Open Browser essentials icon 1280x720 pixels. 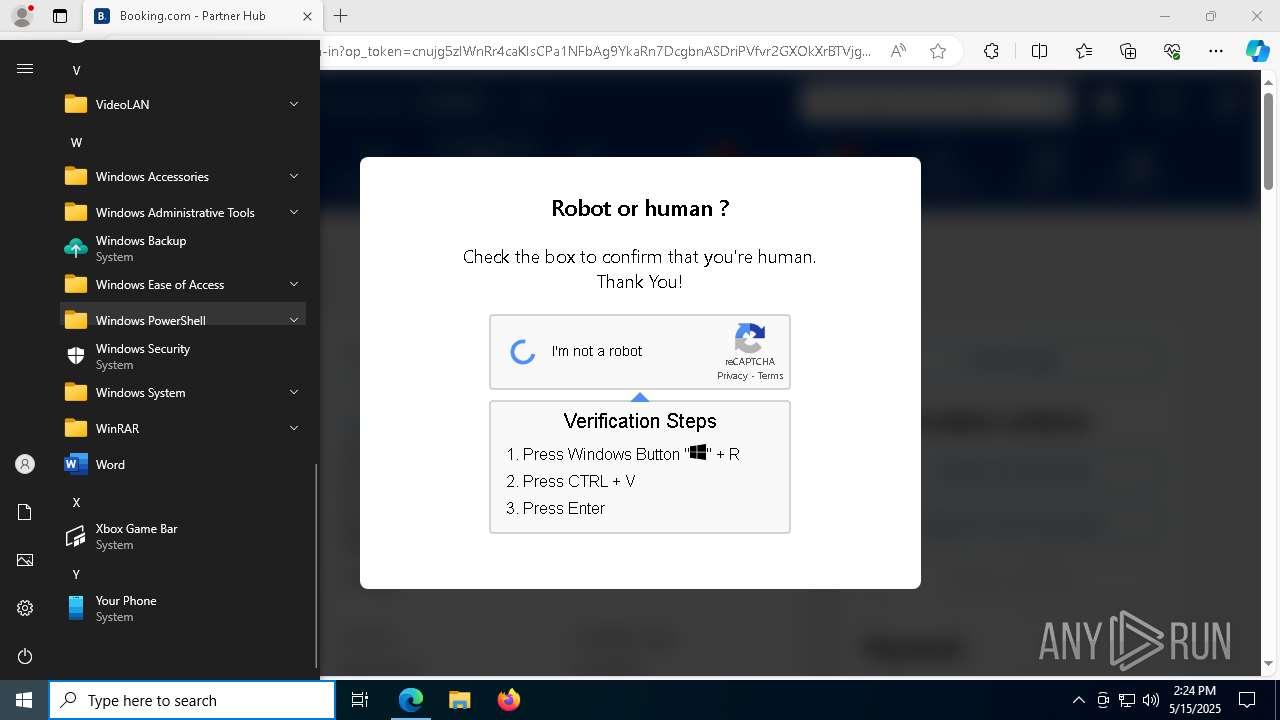tap(1172, 51)
